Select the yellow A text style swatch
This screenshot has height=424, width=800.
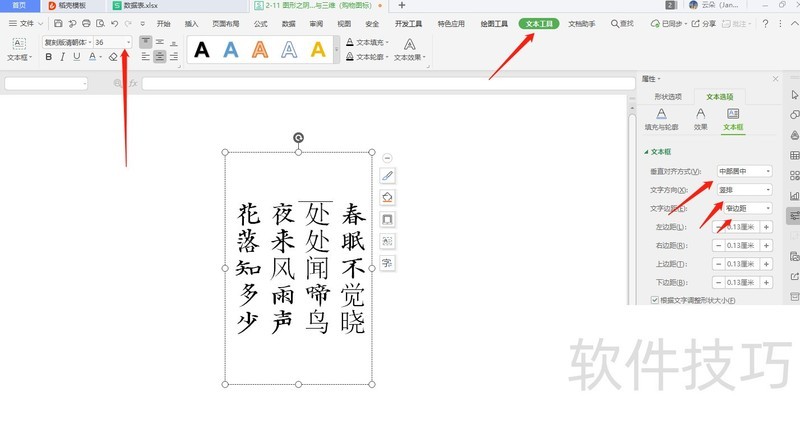pos(318,49)
